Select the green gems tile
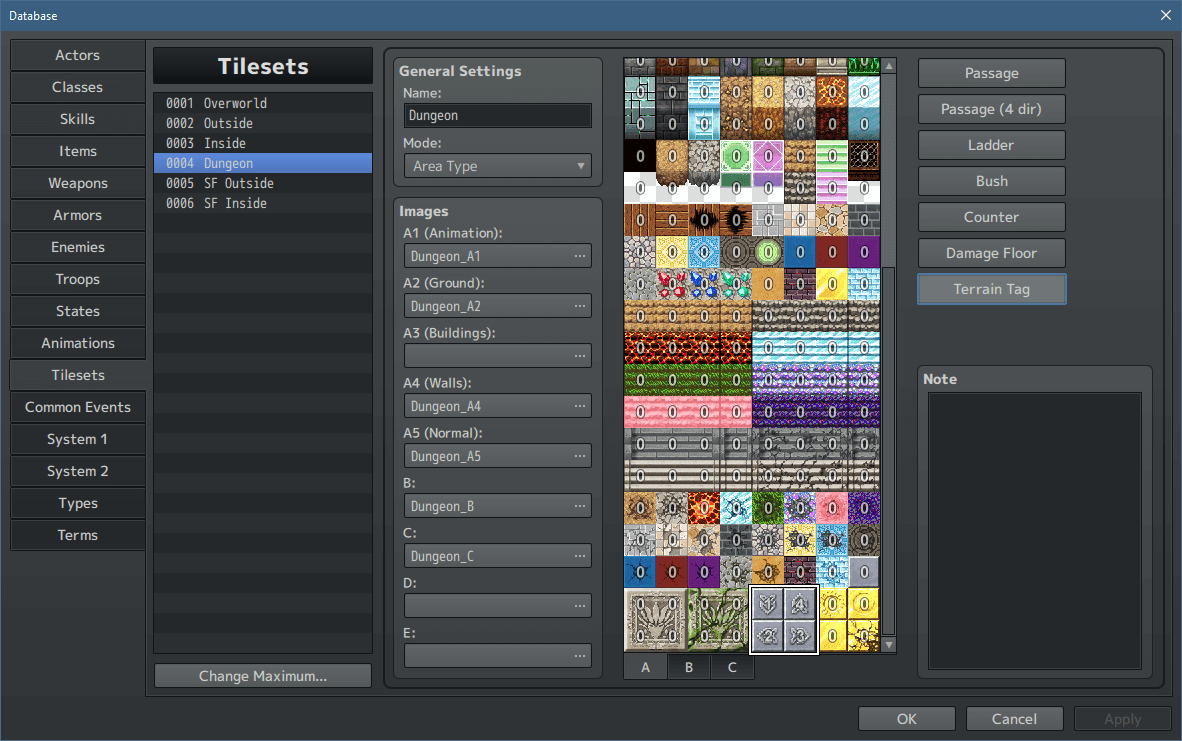The width and height of the screenshot is (1182, 741). (736, 284)
